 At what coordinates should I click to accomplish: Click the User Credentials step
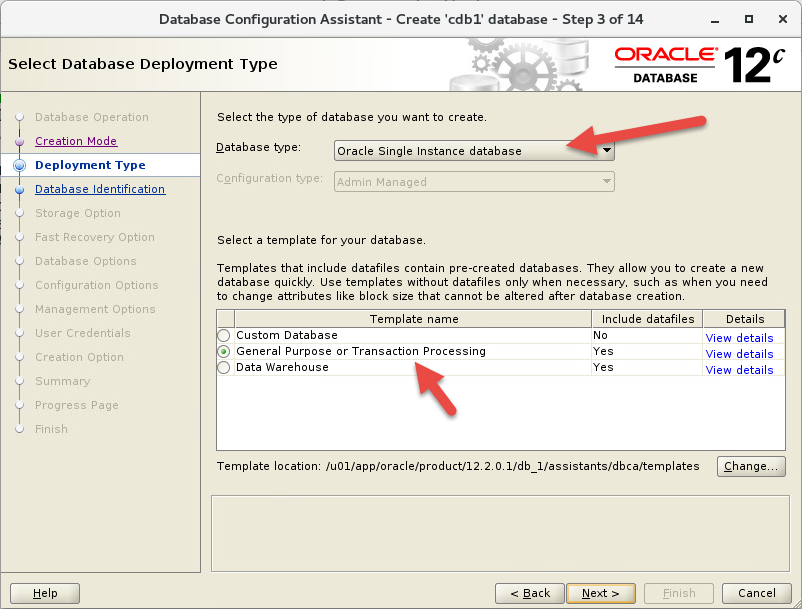click(83, 333)
